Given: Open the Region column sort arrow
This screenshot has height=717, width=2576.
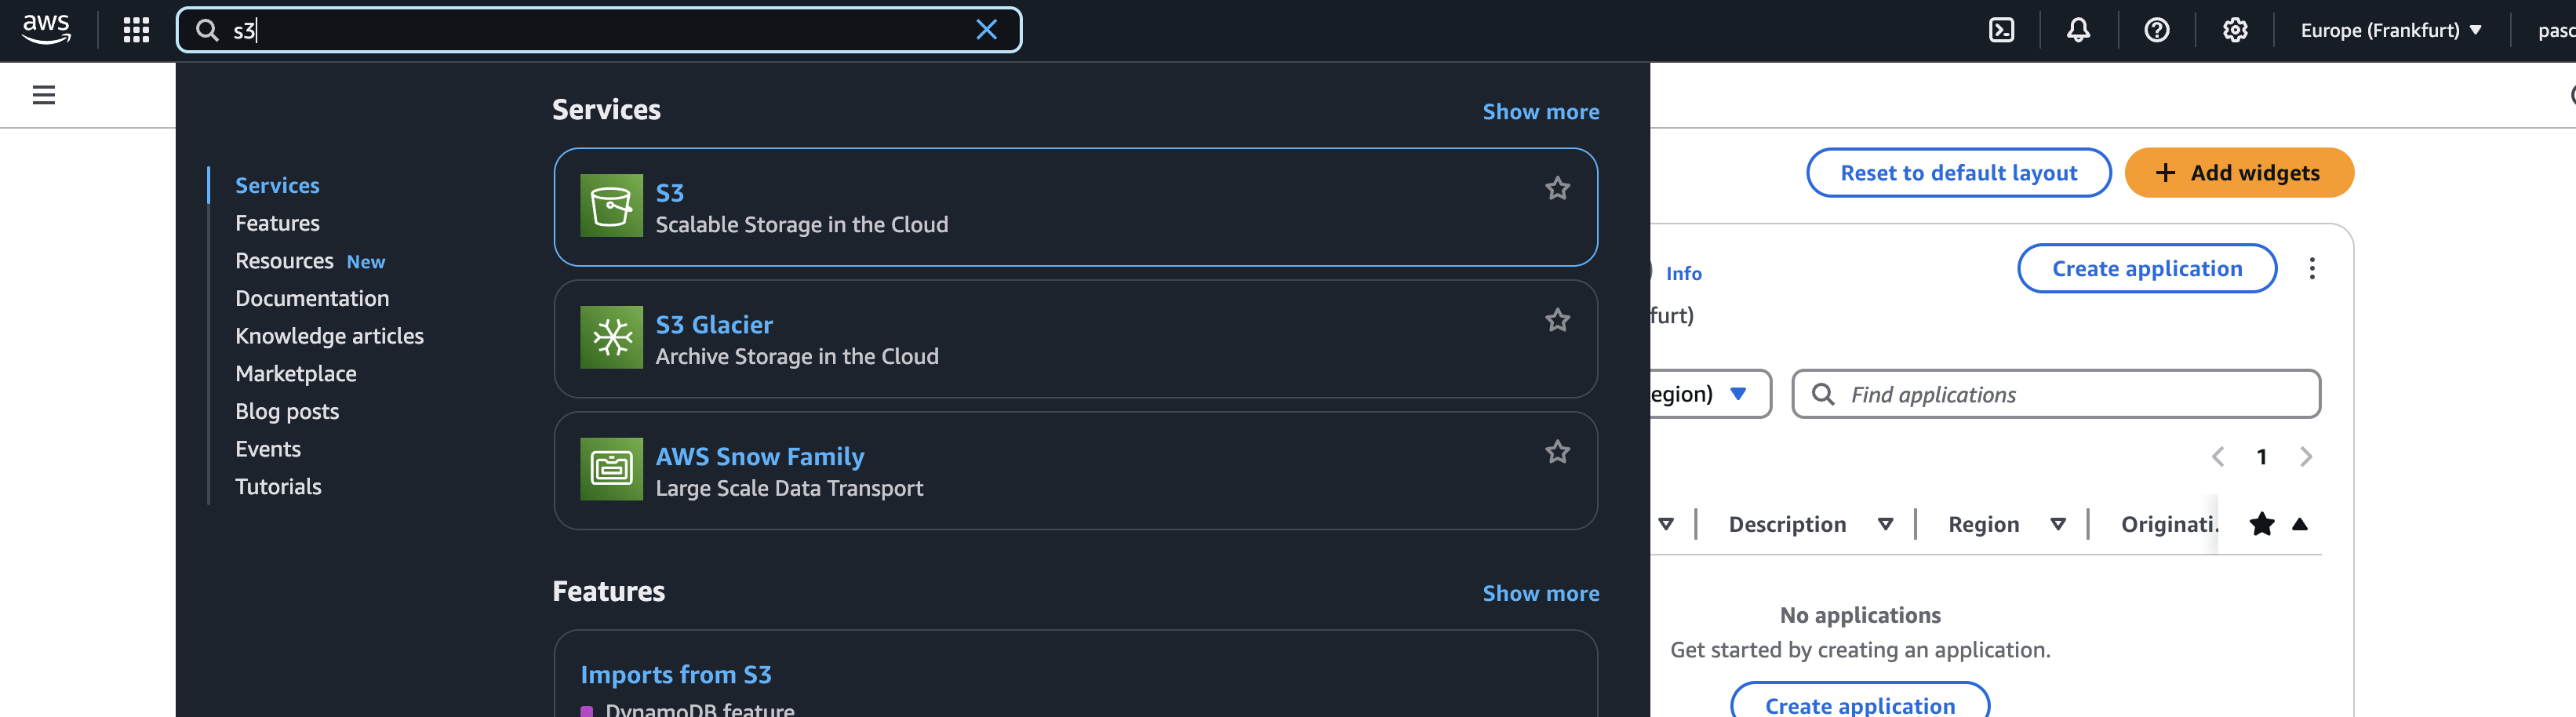Looking at the screenshot, I should point(2058,524).
